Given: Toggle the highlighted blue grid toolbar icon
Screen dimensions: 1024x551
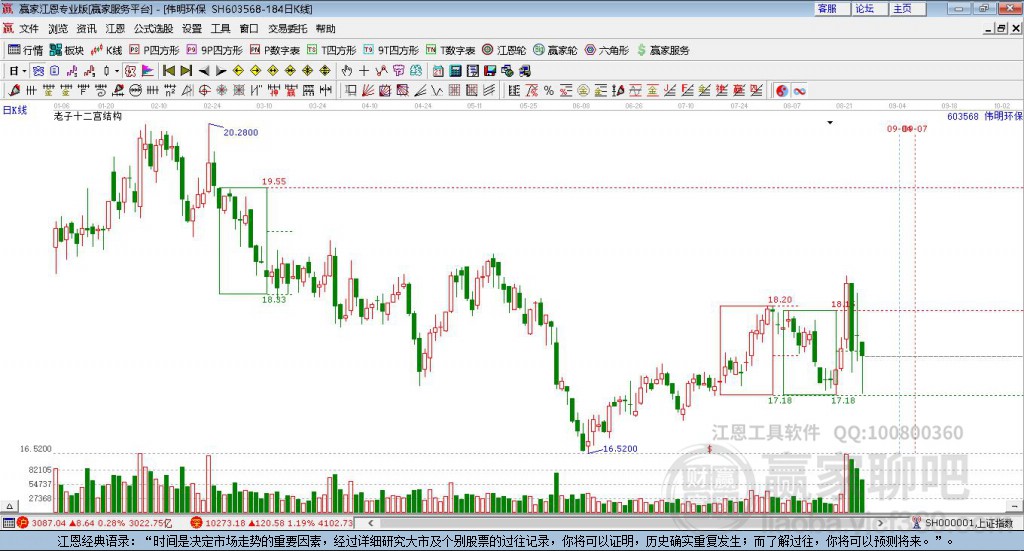Looking at the screenshot, I should coord(38,71).
